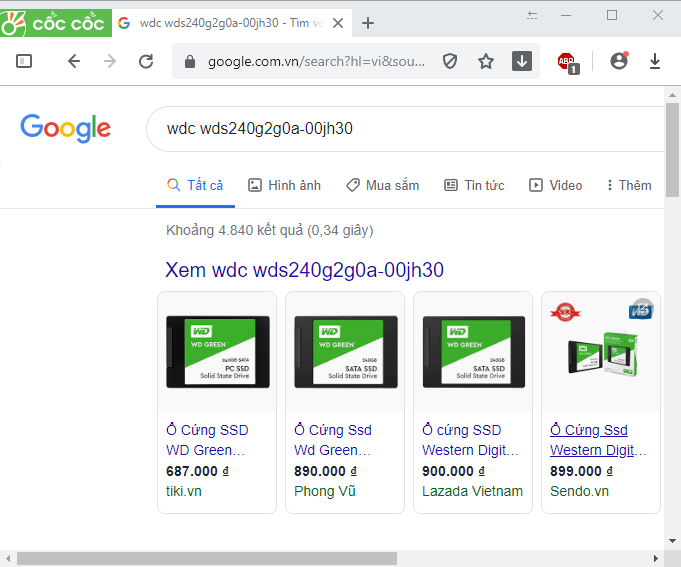Switch to Hình ảnh results tab
The image size is (681, 567).
pyautogui.click(x=284, y=185)
